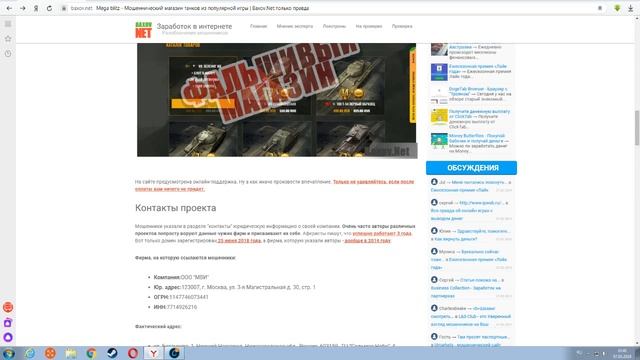Open discussion comment by Сергей about Business Collection
The image size is (640, 360).
pos(471,288)
